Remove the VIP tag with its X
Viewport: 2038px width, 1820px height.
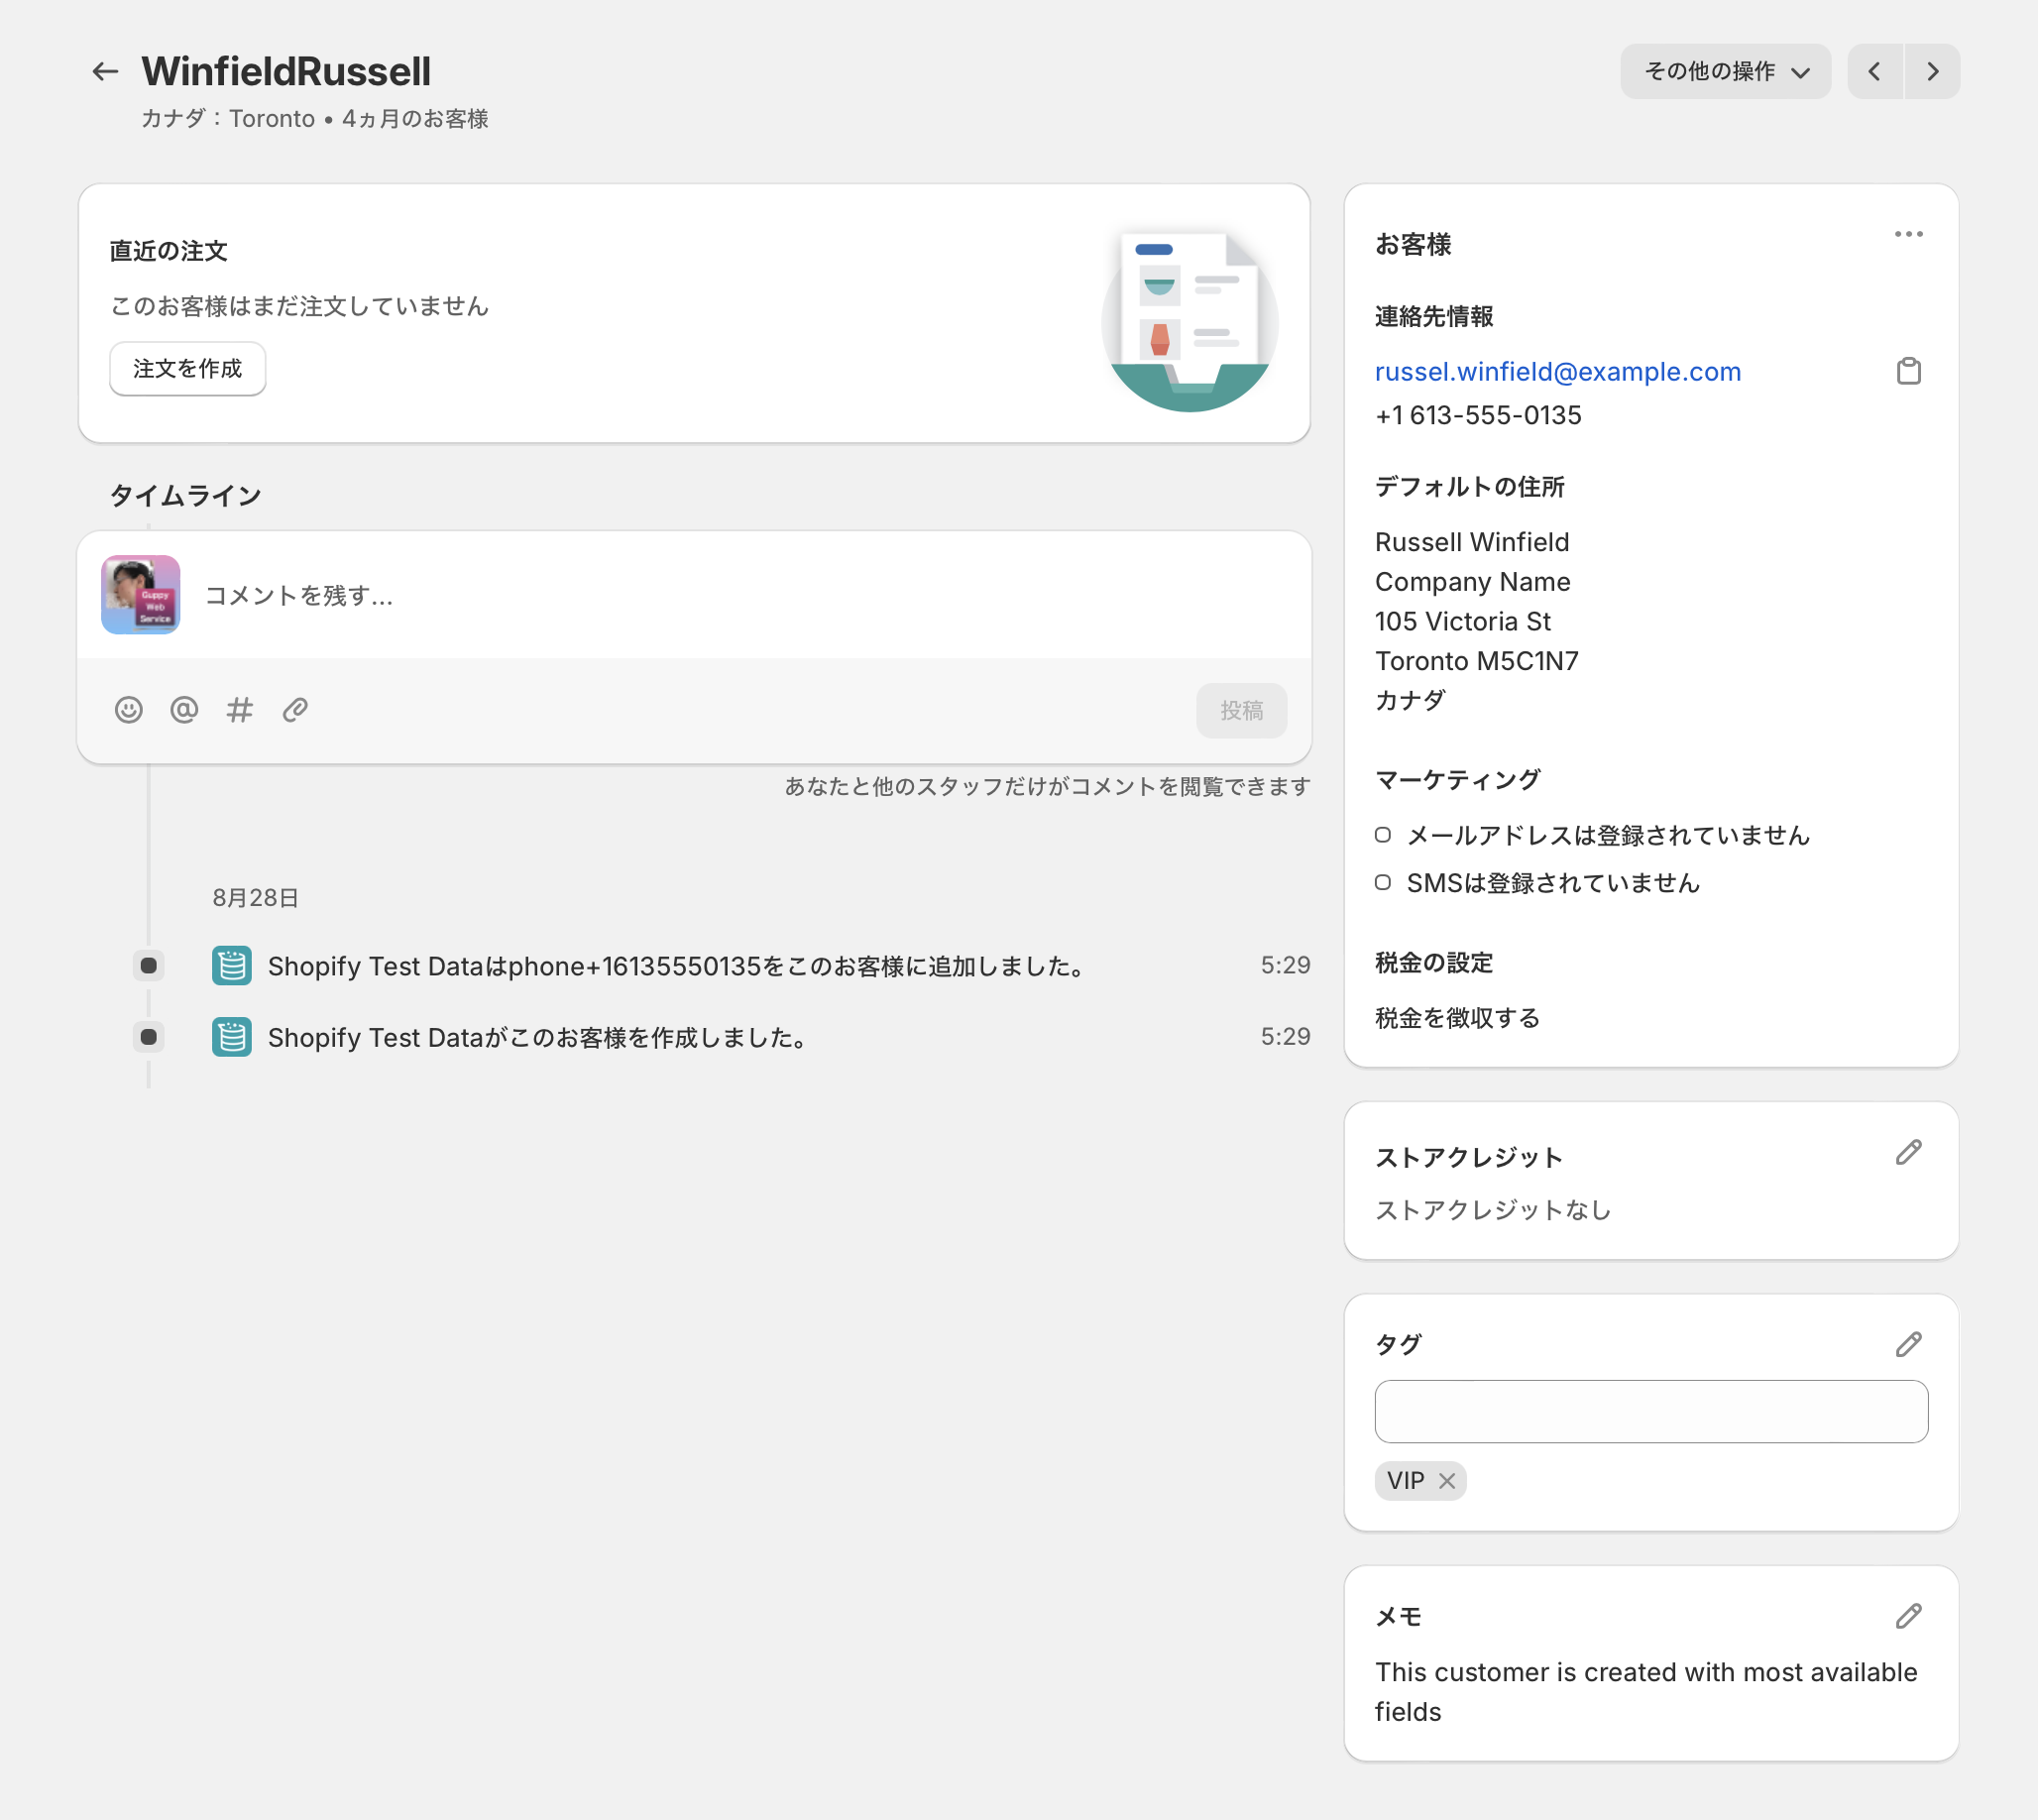[x=1447, y=1481]
